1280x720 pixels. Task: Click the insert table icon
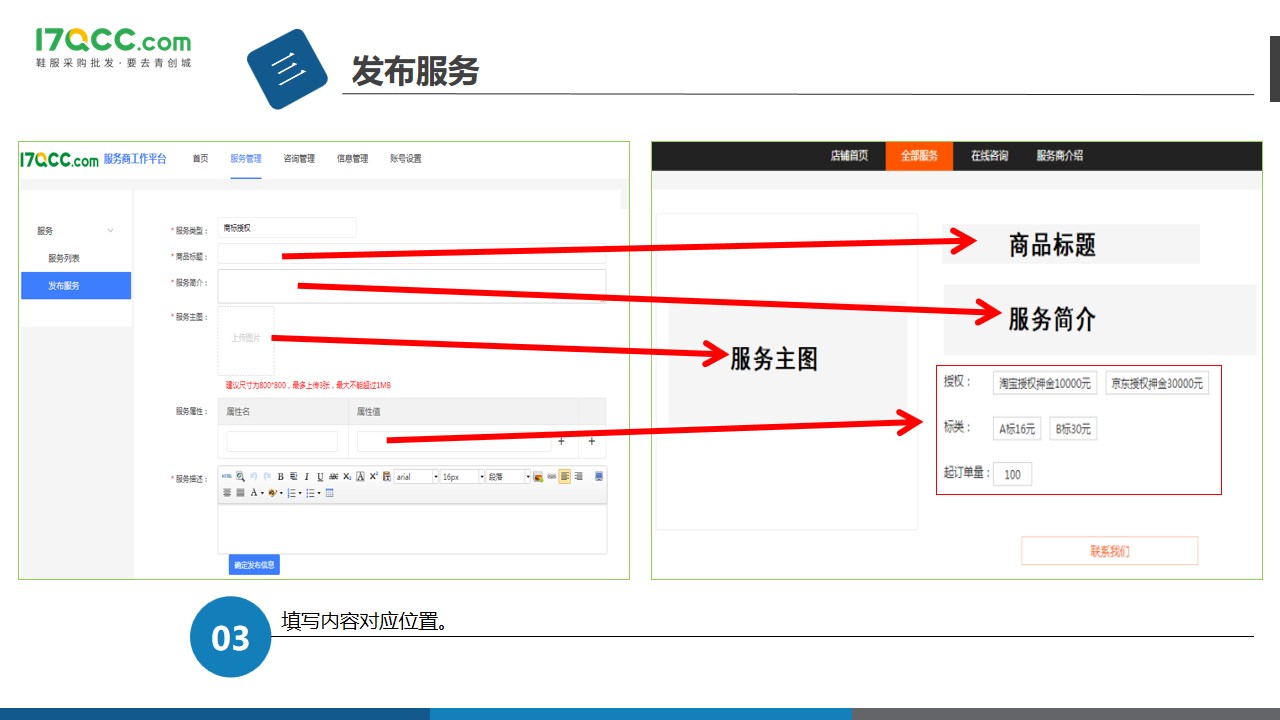[330, 493]
